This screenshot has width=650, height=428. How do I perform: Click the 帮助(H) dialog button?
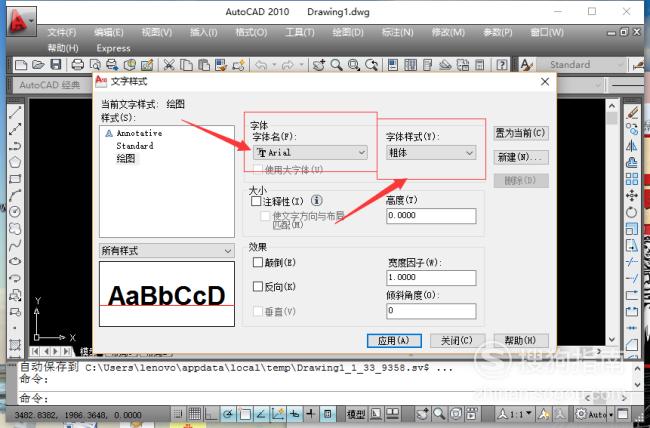click(521, 341)
